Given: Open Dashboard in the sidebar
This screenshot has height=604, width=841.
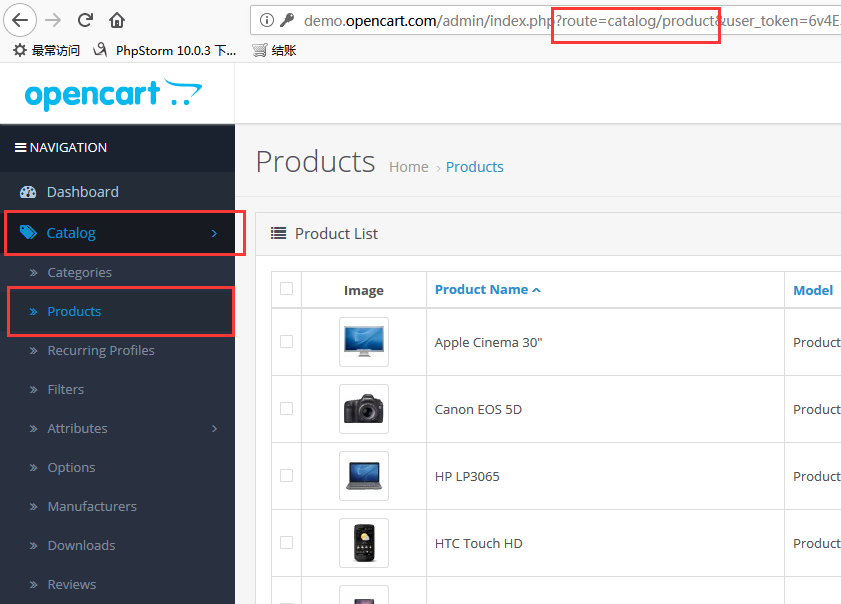Looking at the screenshot, I should tap(83, 192).
